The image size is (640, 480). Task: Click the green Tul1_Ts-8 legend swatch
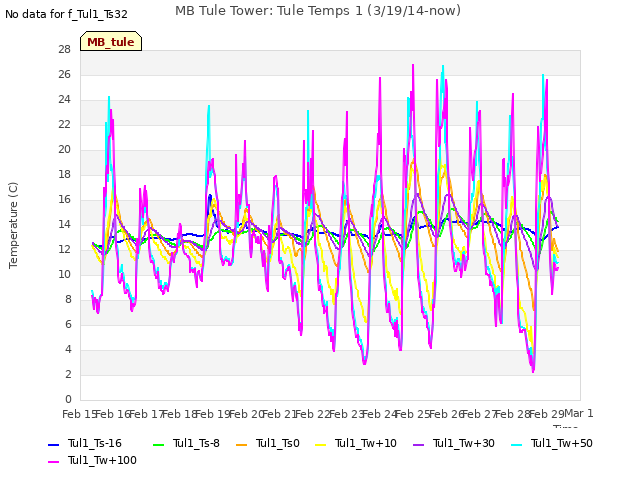point(158,444)
